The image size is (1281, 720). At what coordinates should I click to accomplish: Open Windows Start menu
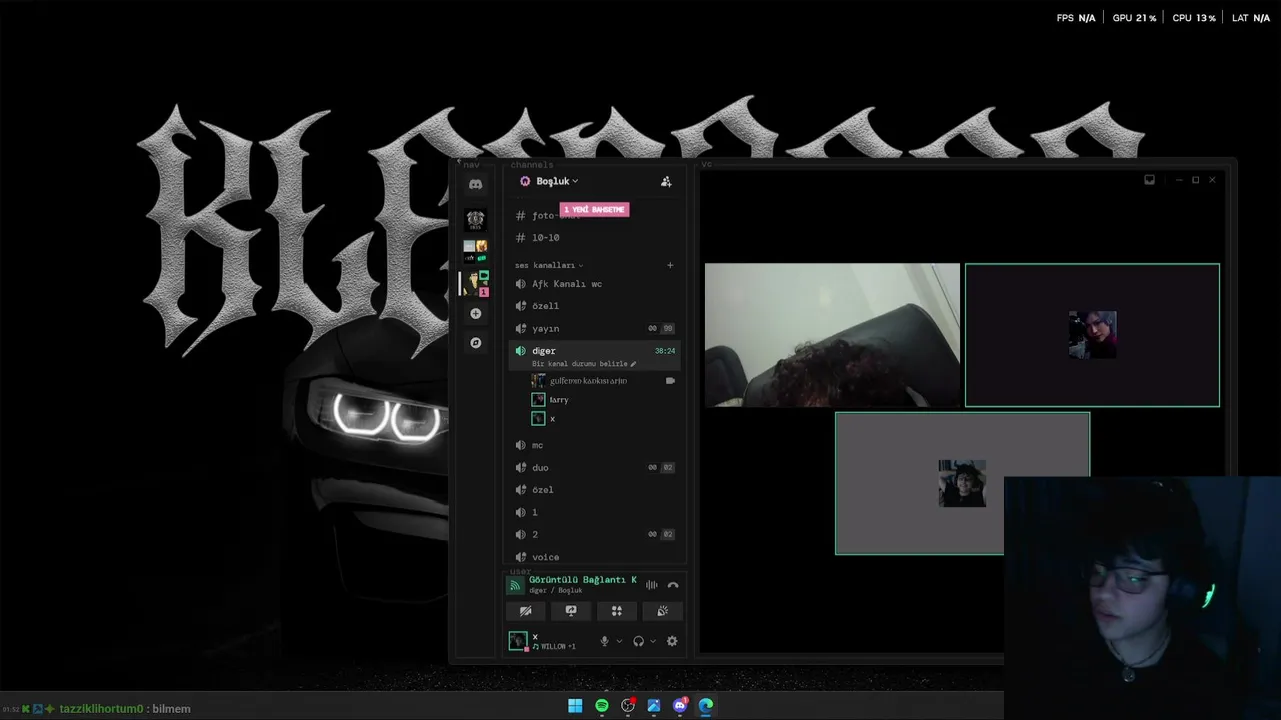tap(575, 706)
